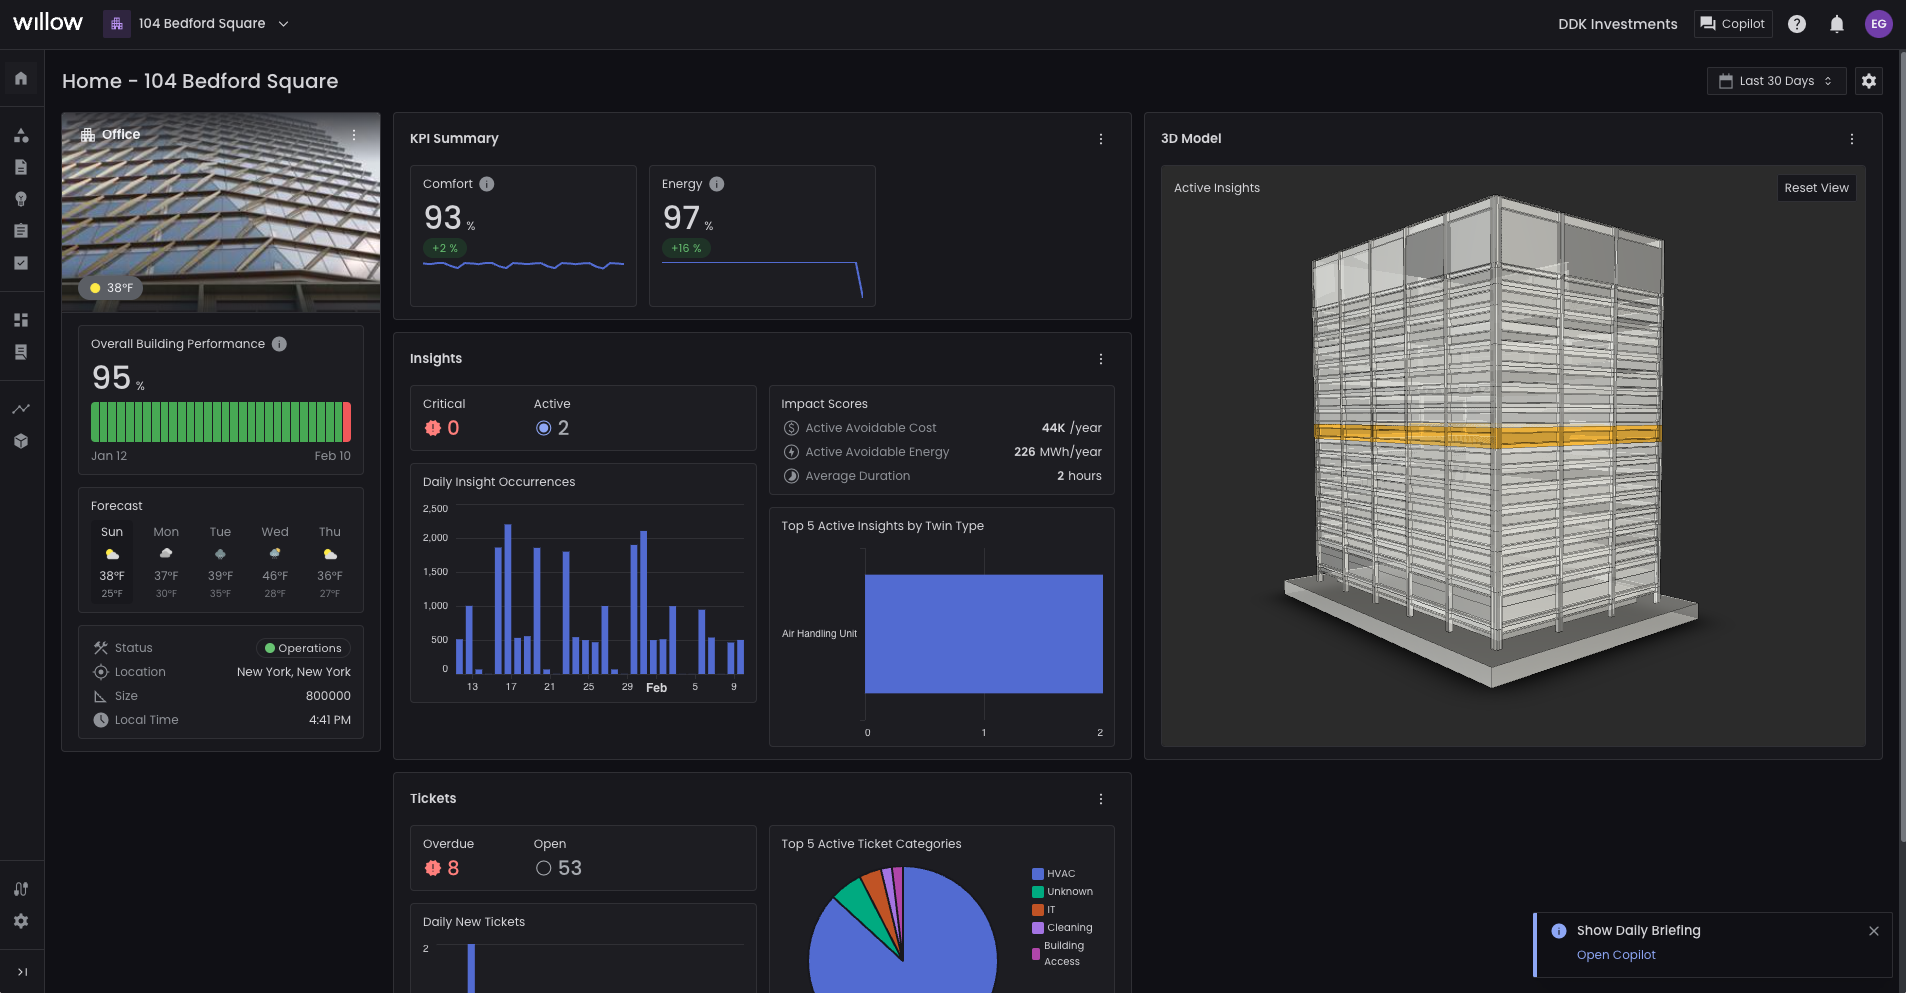The width and height of the screenshot is (1906, 993).
Task: Open the Insights panel options menu
Action: click(1101, 359)
